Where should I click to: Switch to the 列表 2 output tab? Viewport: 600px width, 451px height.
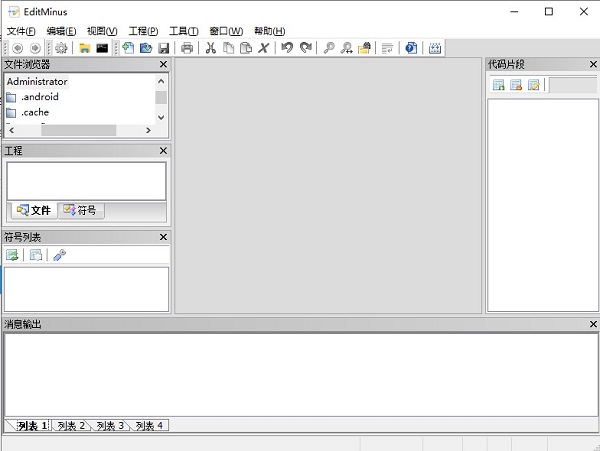(71, 426)
